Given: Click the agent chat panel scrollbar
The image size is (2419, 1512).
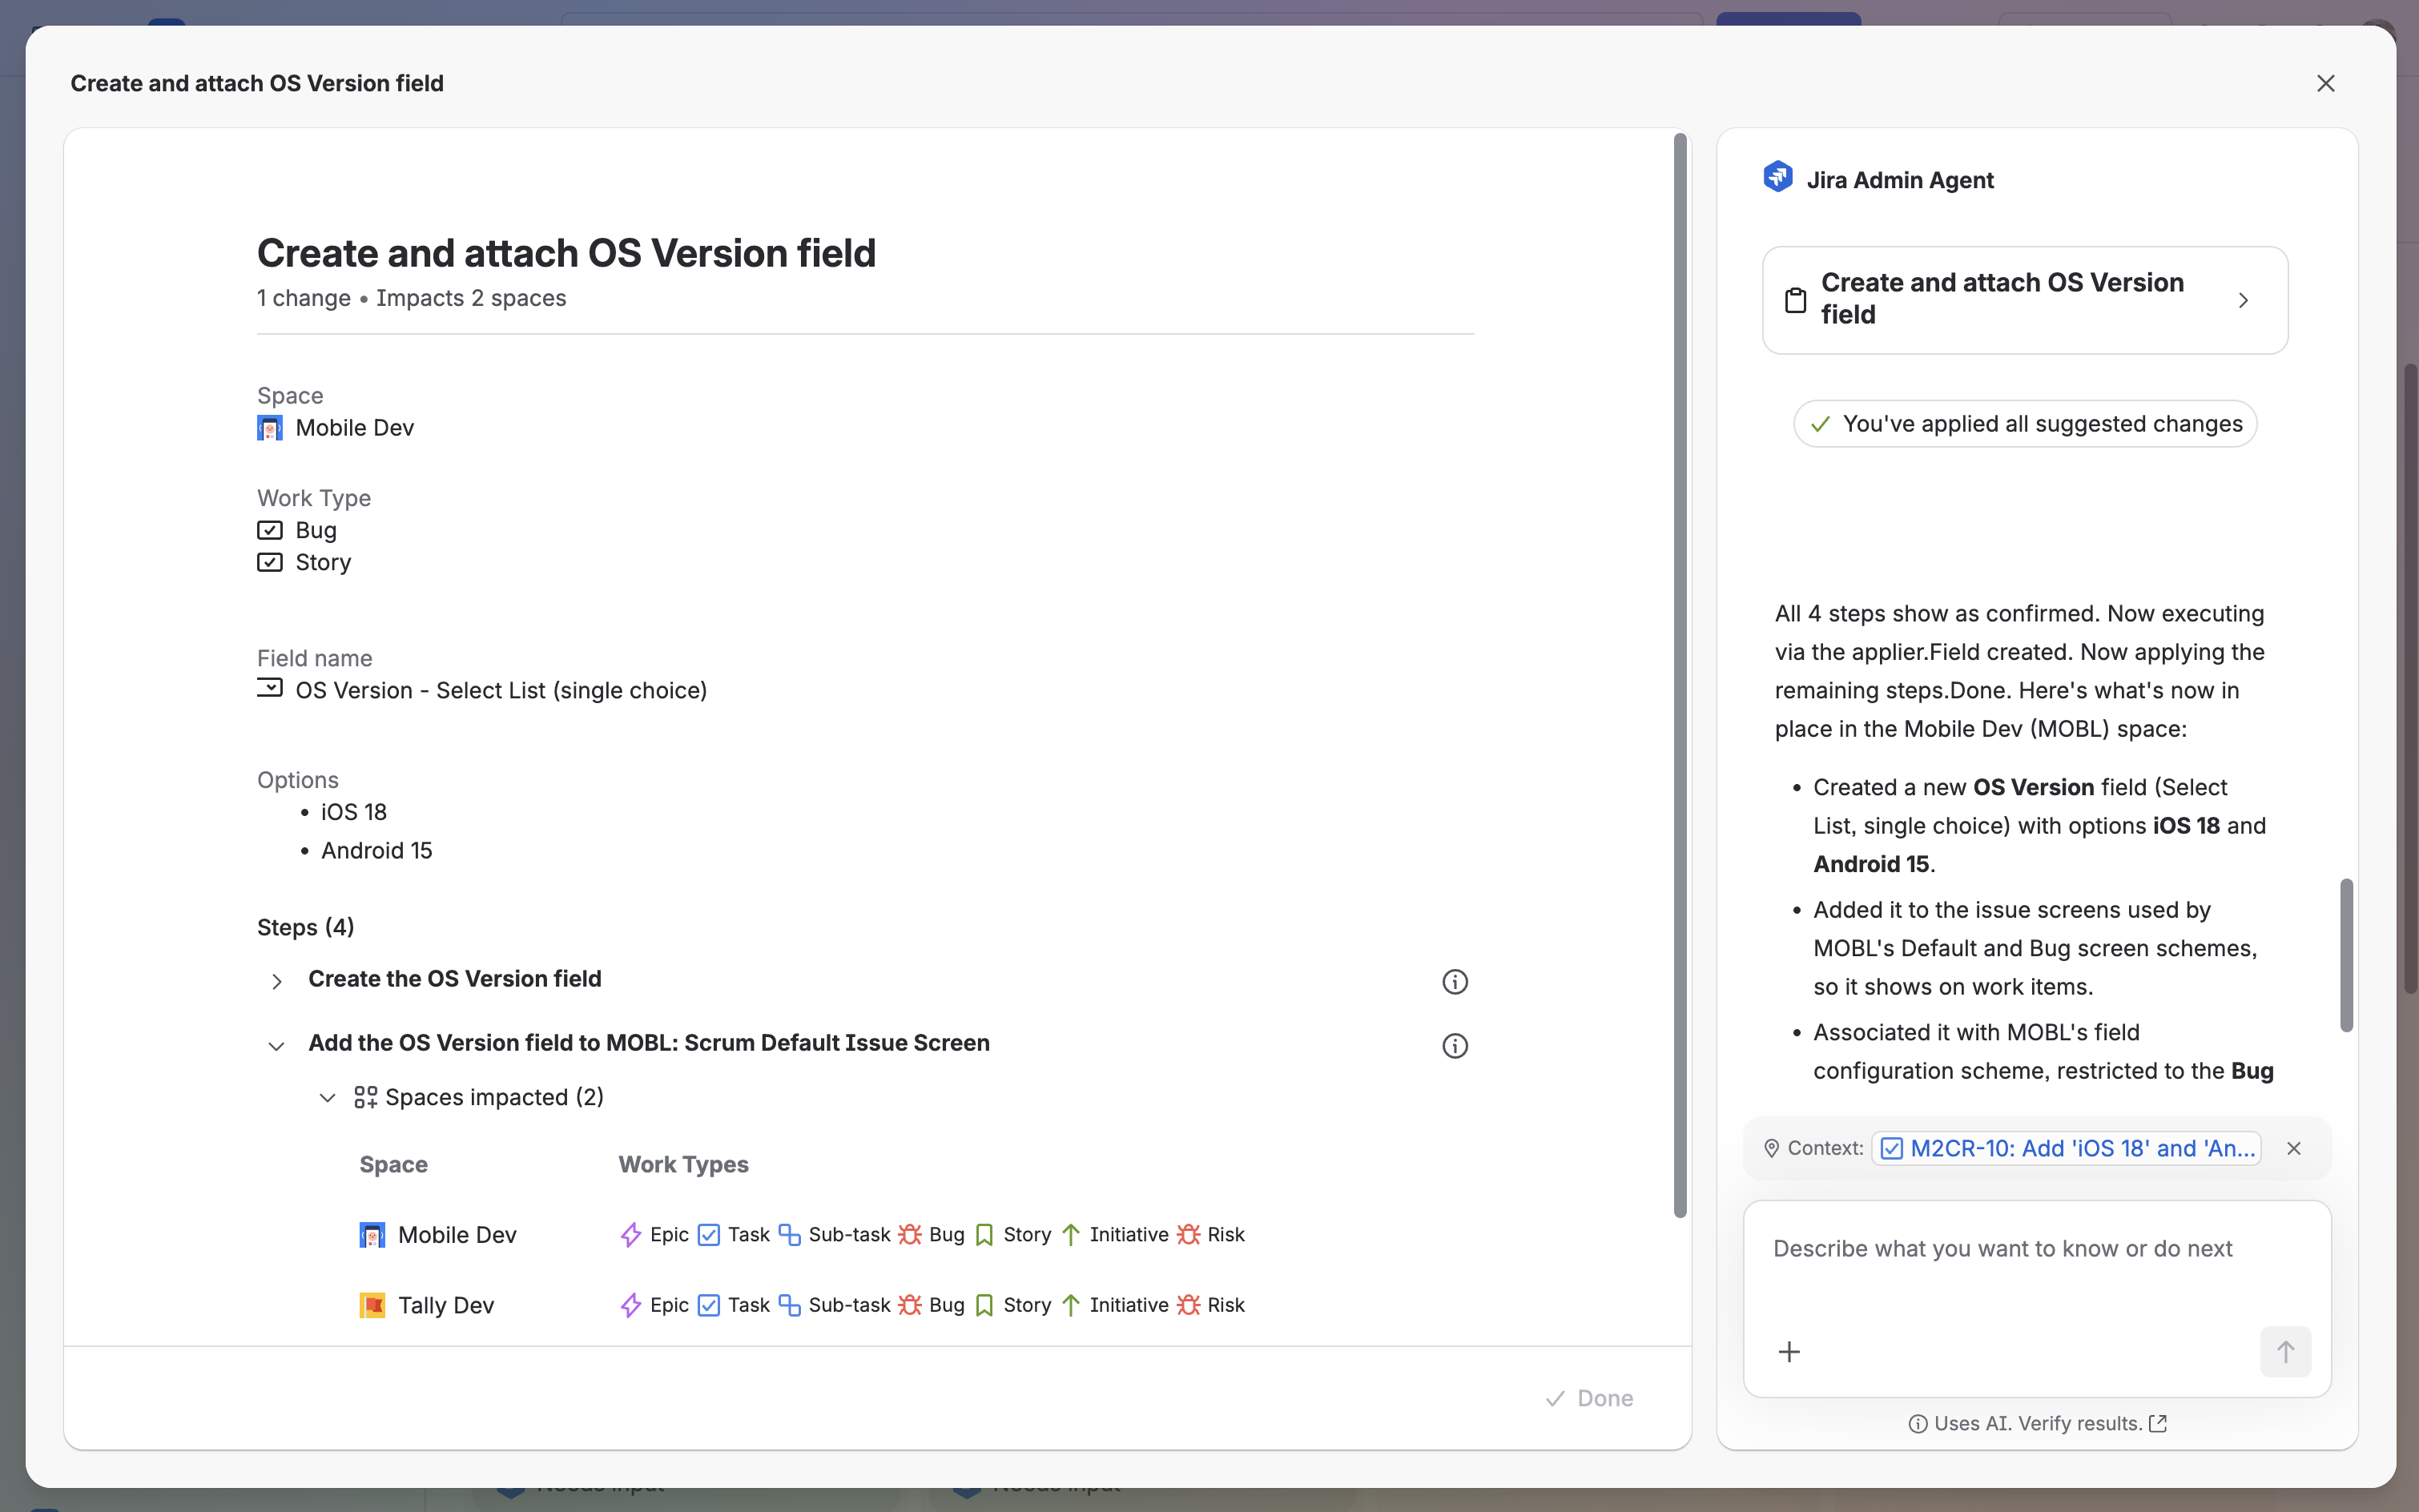Looking at the screenshot, I should pos(2346,955).
